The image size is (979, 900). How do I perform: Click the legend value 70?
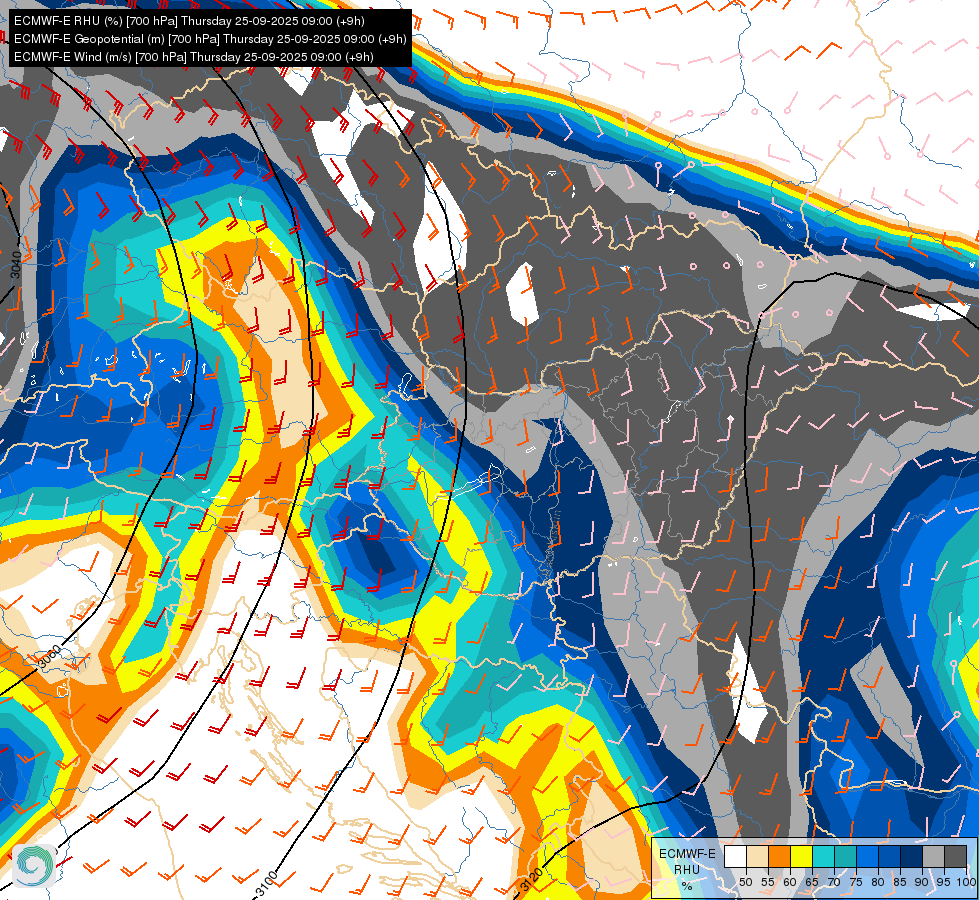(834, 883)
